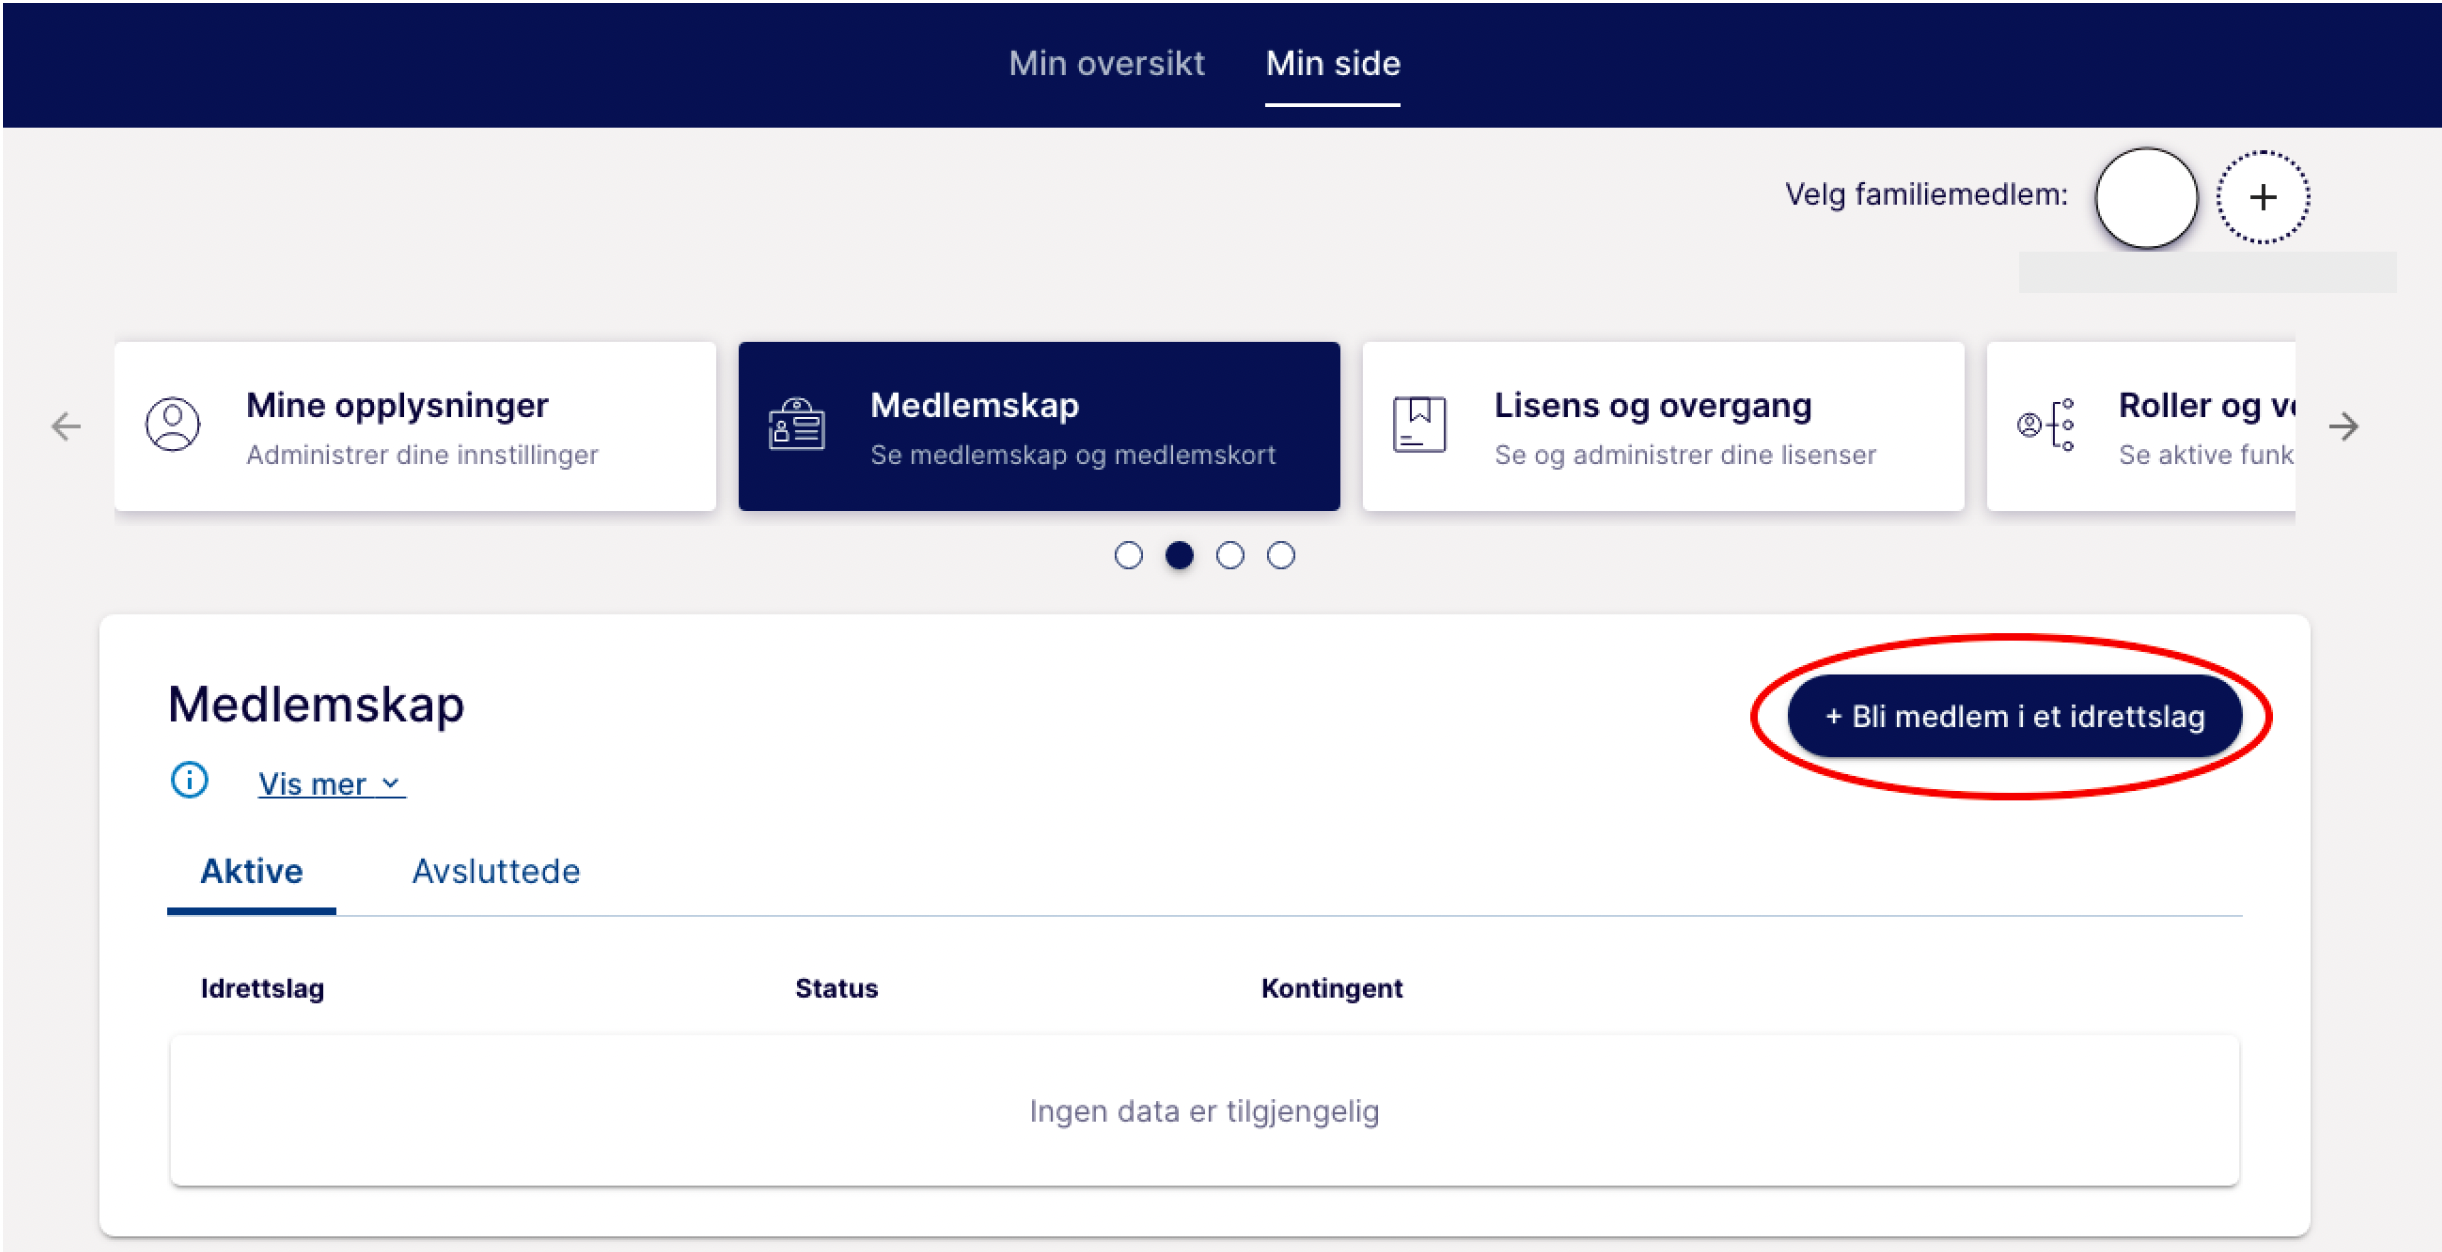Open the Lisens og overgang card
The image size is (2442, 1252).
[1662, 427]
